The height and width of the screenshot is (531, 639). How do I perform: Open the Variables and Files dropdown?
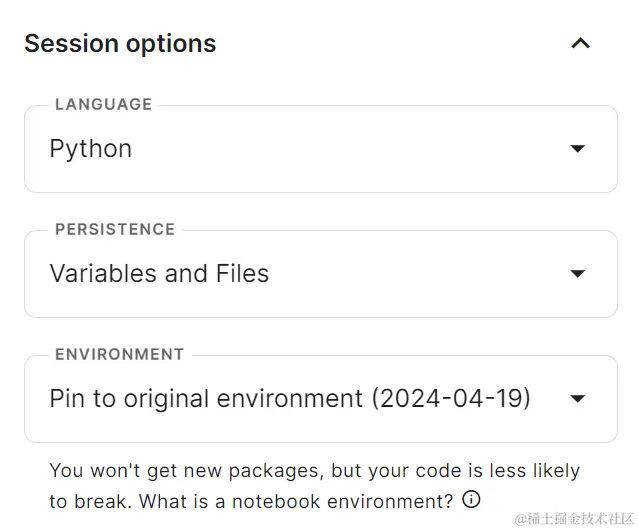(x=320, y=274)
